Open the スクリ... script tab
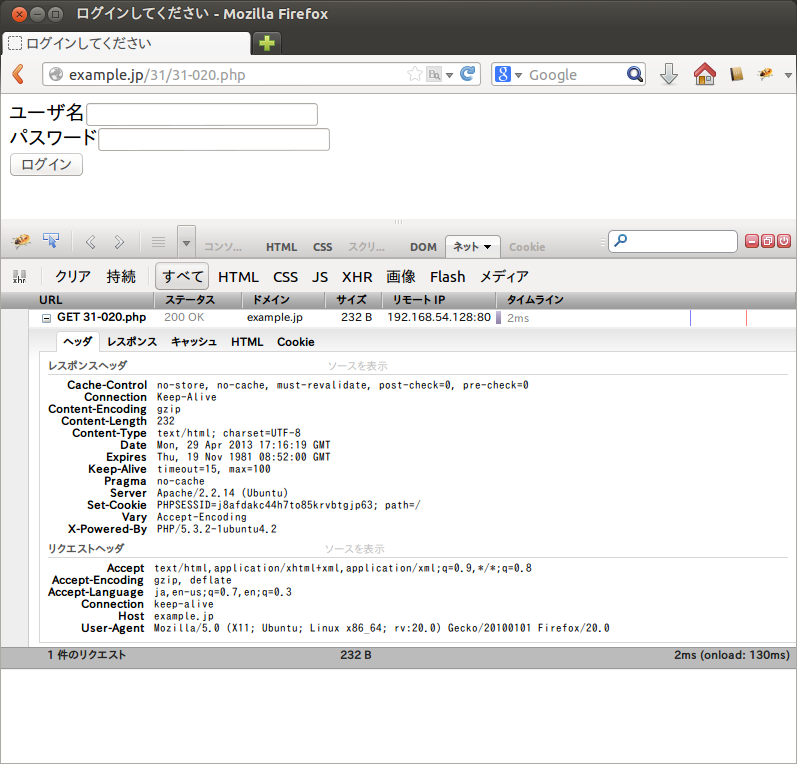This screenshot has height=764, width=797. 366,247
